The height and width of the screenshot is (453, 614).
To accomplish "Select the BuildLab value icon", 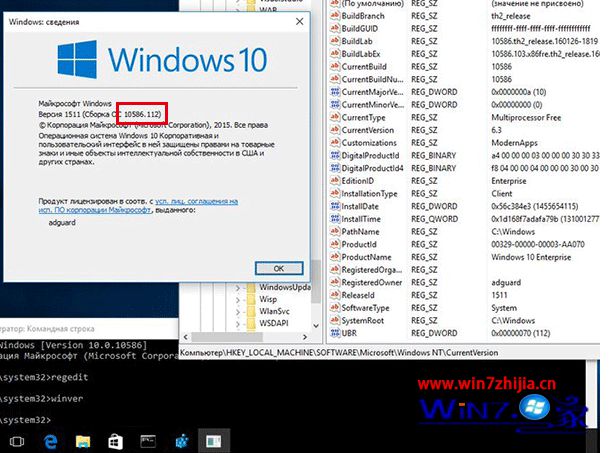I will coord(335,41).
